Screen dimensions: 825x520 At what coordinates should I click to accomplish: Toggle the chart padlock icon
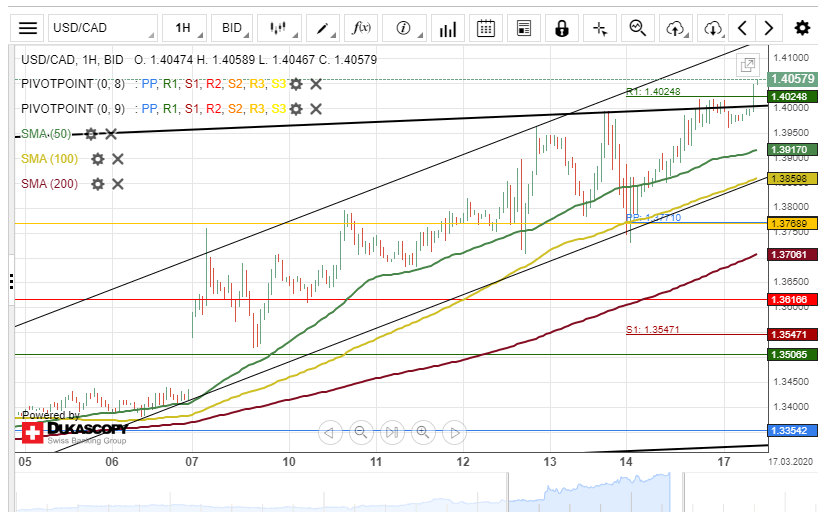pos(562,28)
